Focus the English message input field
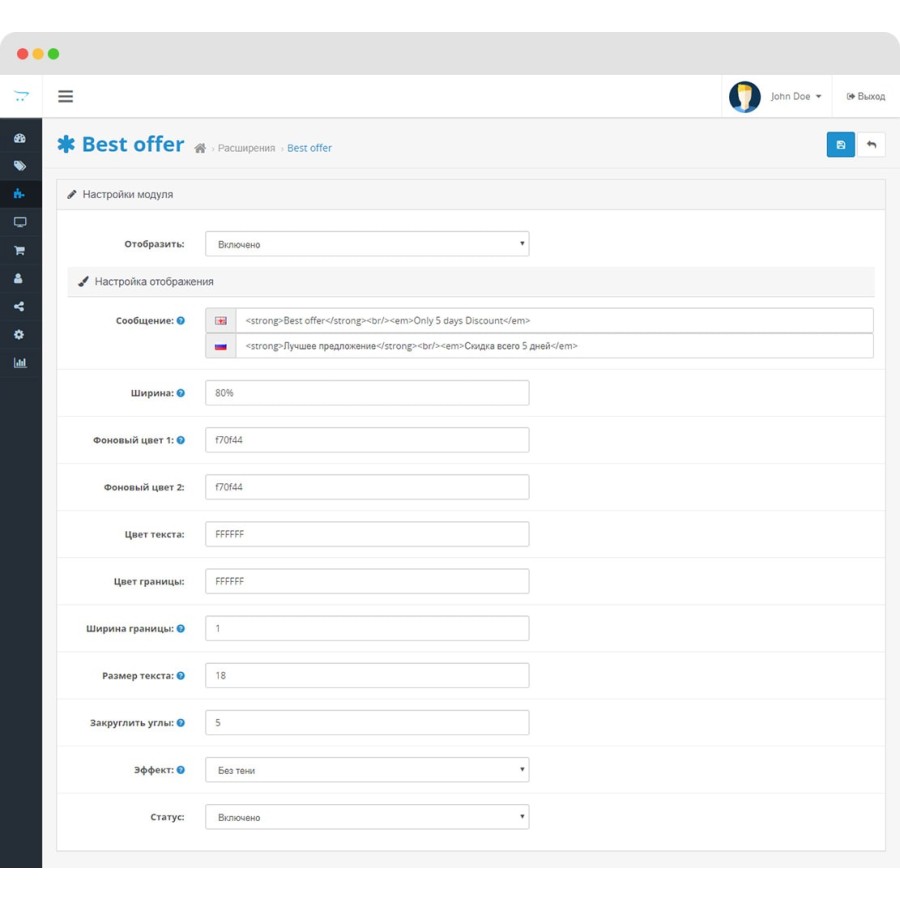900x900 pixels. click(x=554, y=321)
